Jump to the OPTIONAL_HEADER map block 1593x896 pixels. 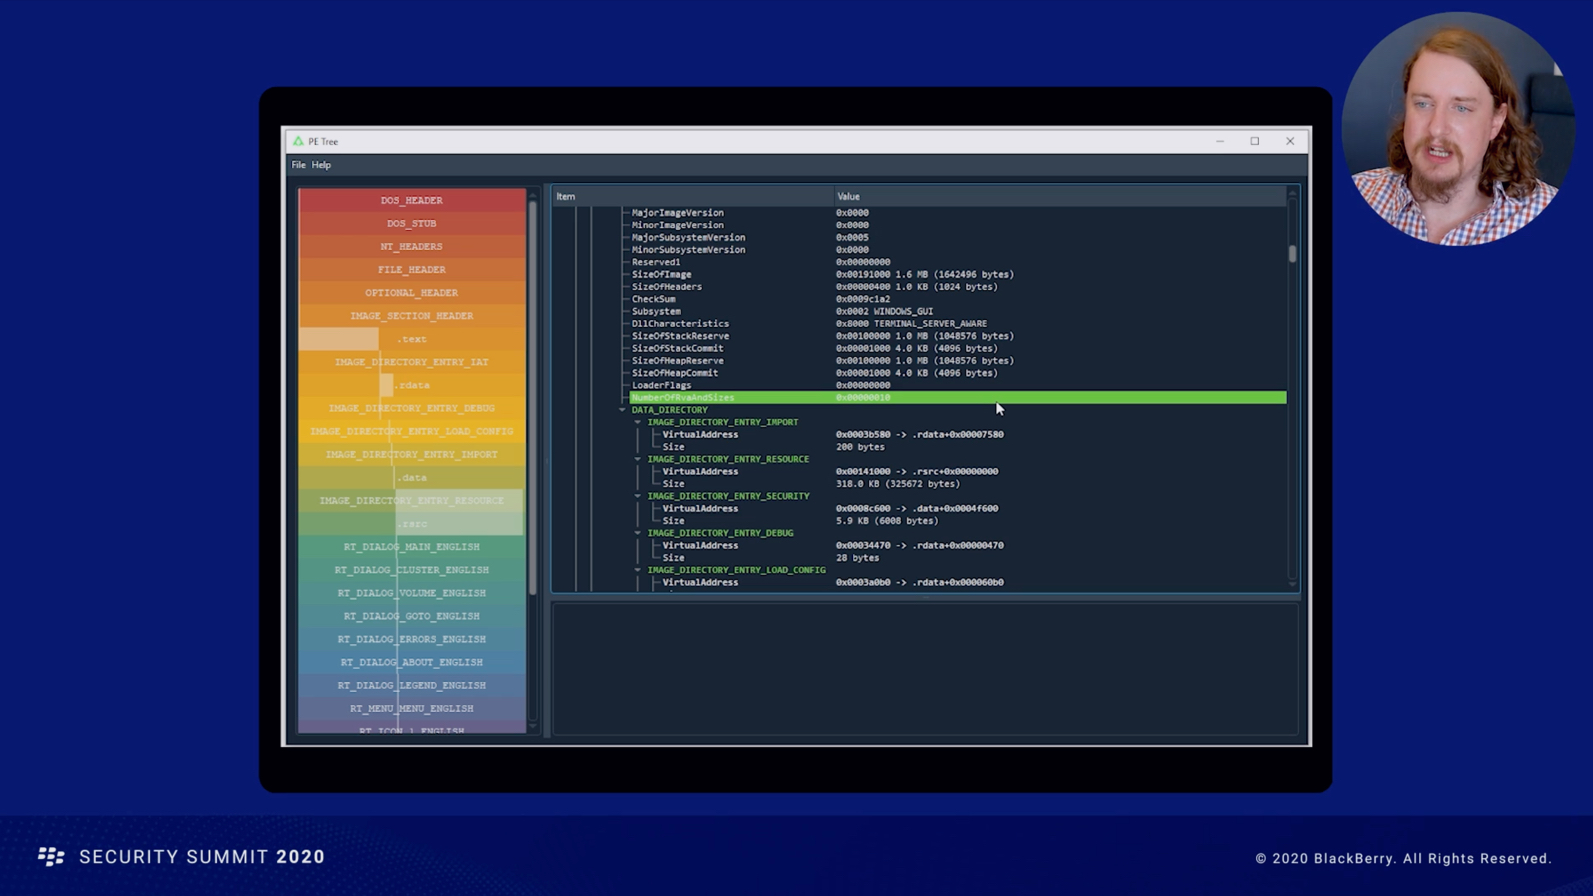411,293
